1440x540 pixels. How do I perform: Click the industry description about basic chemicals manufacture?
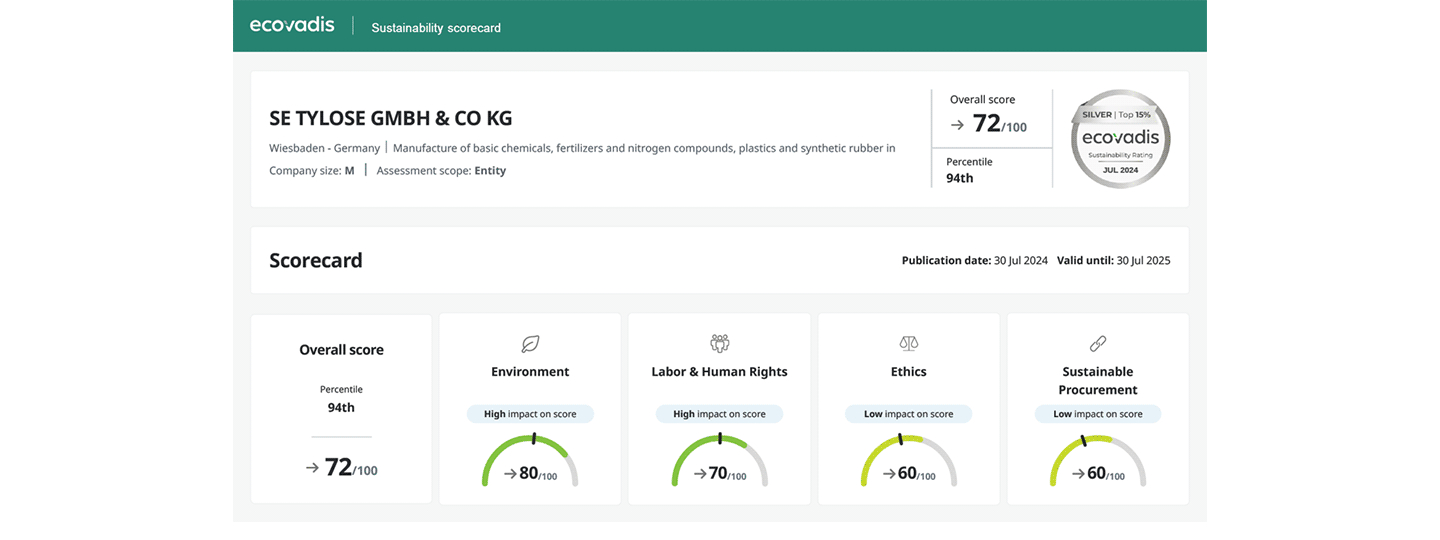[x=644, y=148]
